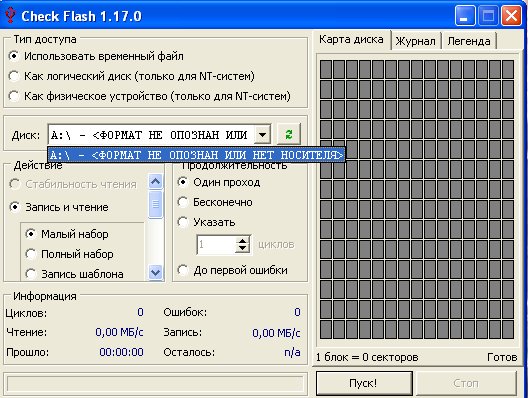Image resolution: width=528 pixels, height=398 pixels.
Task: Pick highlighted 'A:\ - ФОРМАТ НЕ ОПОЗНАН' list entry
Action: click(196, 155)
